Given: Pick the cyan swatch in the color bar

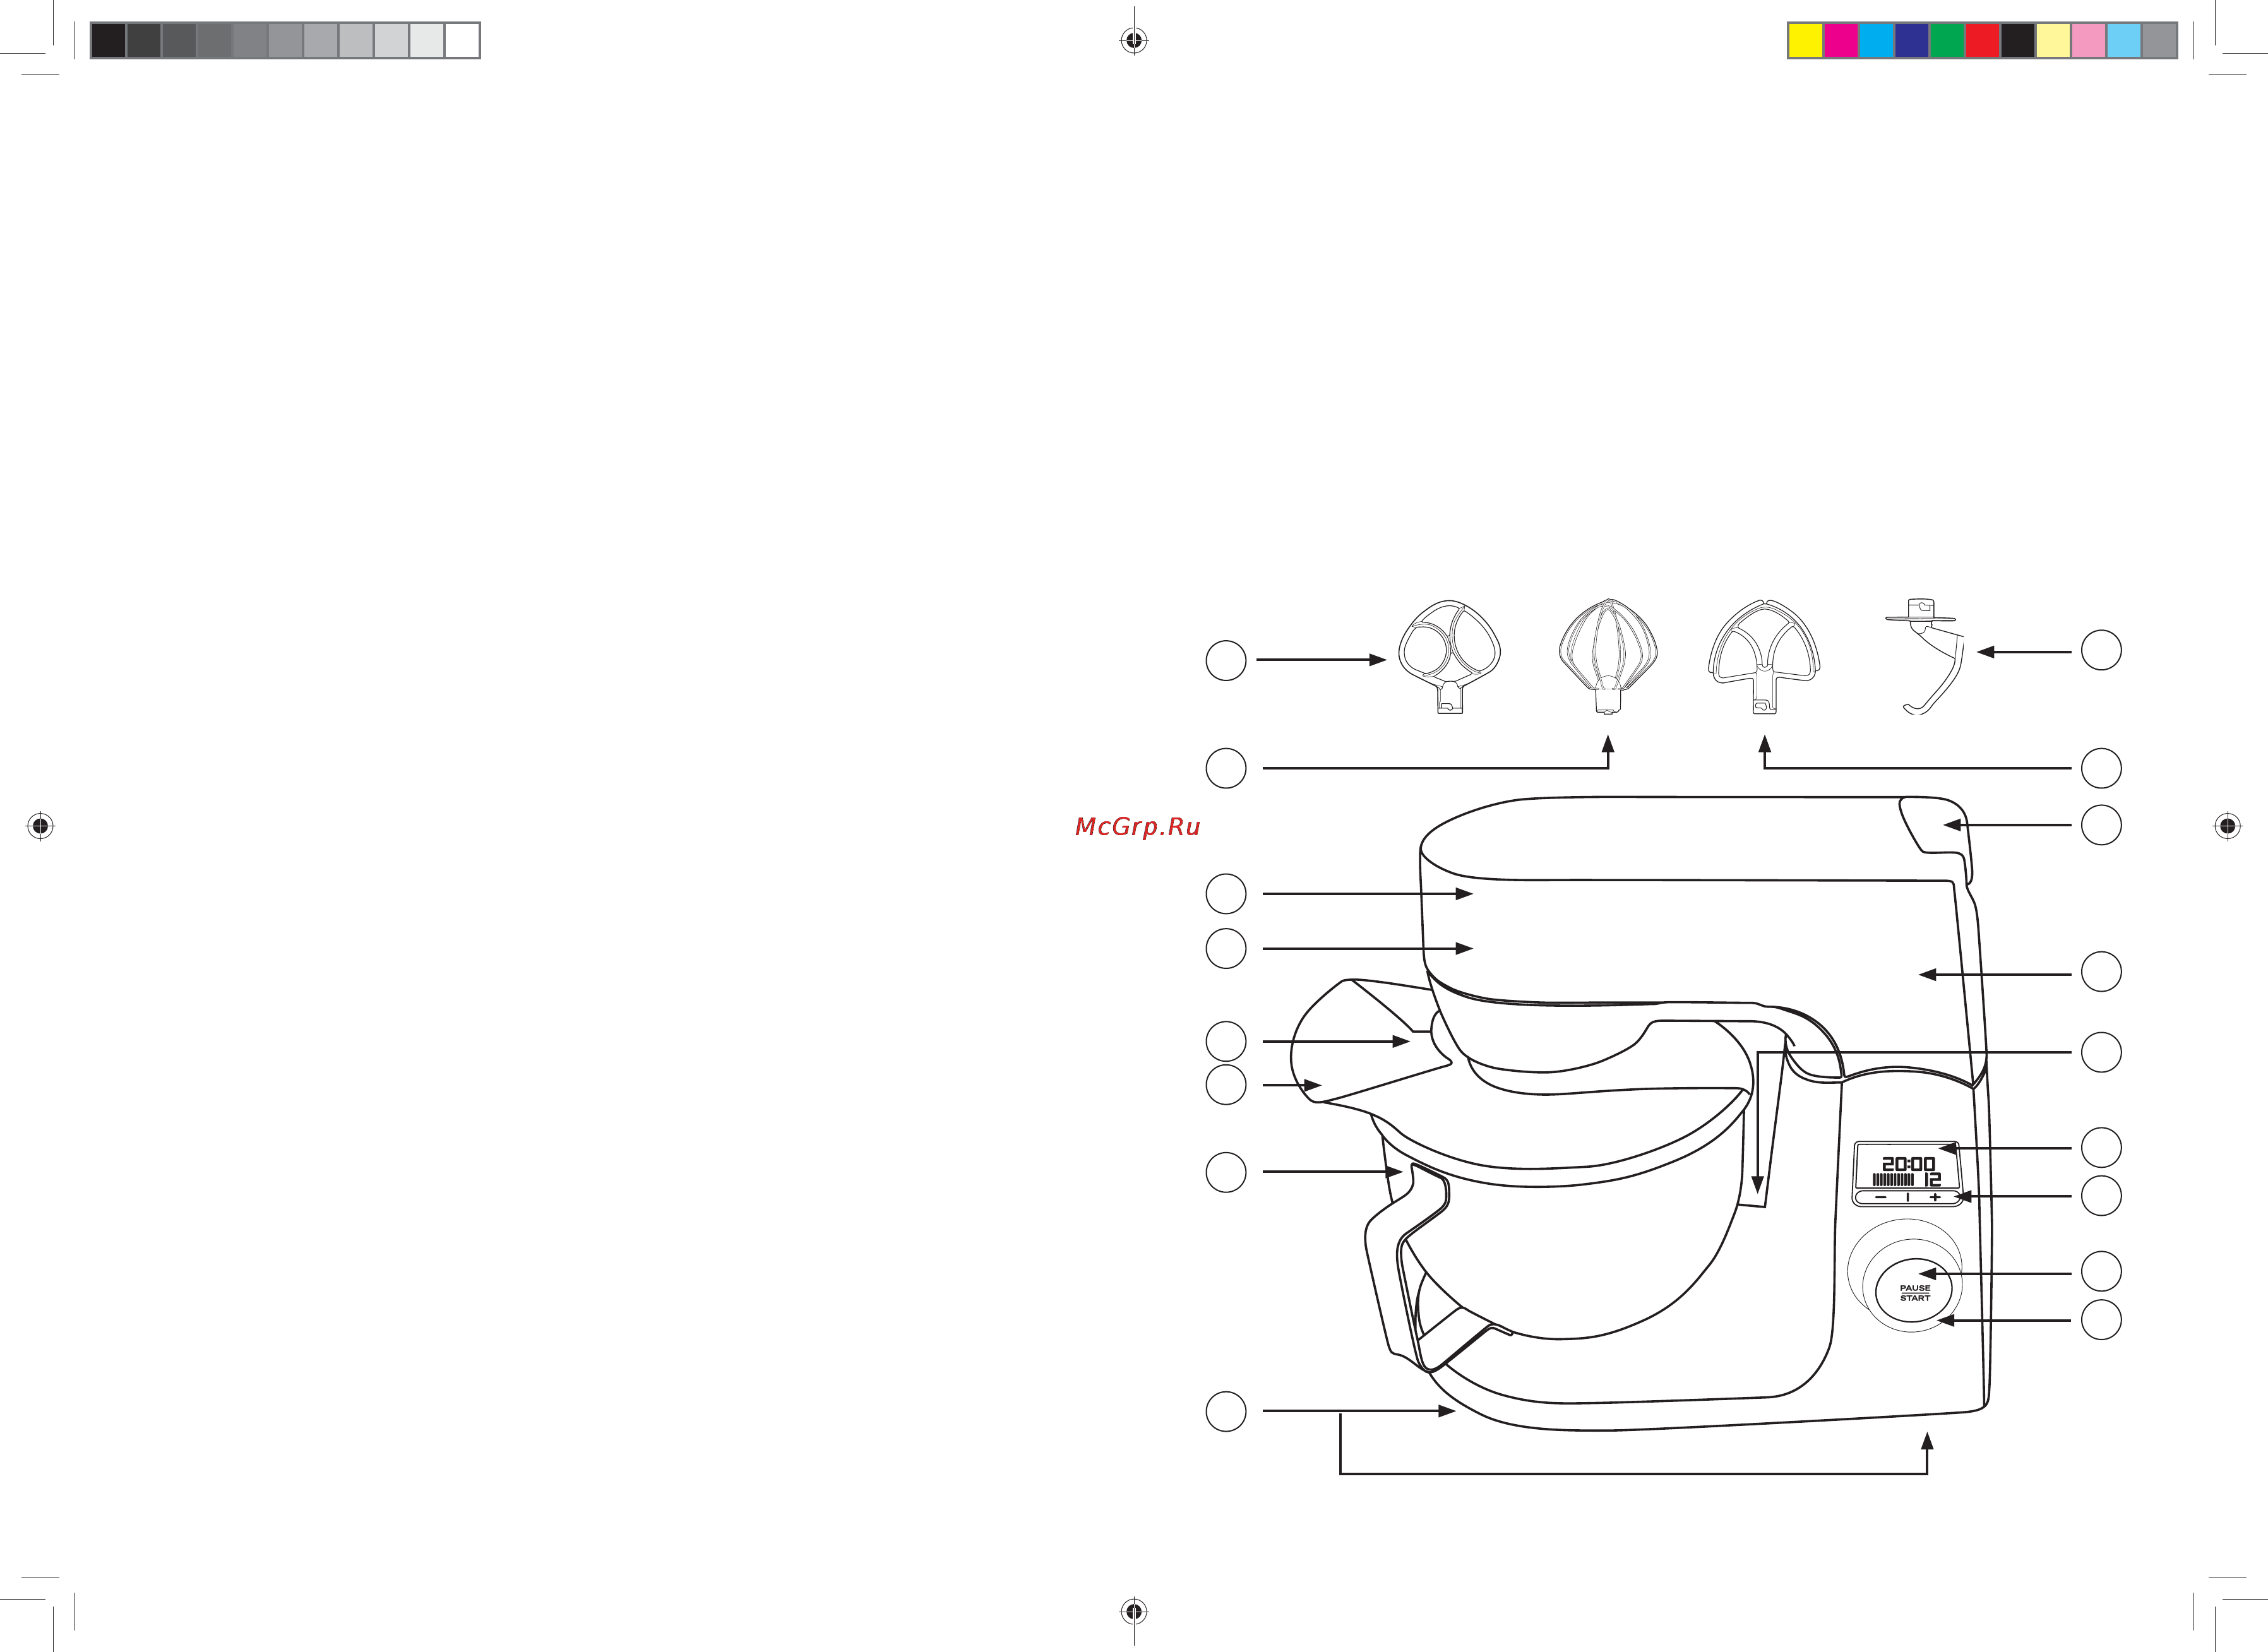Looking at the screenshot, I should [1876, 41].
